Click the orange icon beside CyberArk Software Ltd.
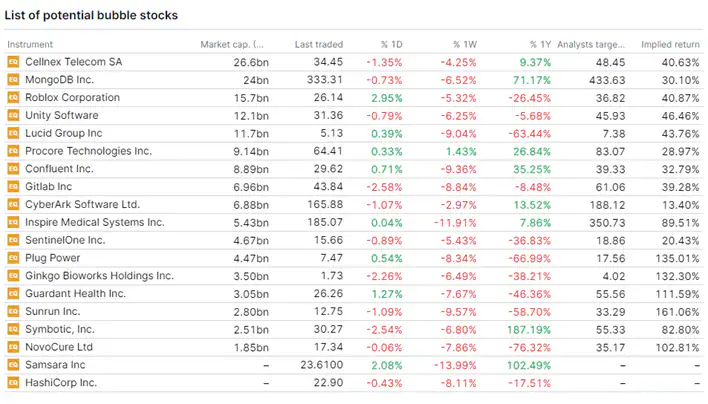Viewport: 708px width, 404px height. click(13, 204)
